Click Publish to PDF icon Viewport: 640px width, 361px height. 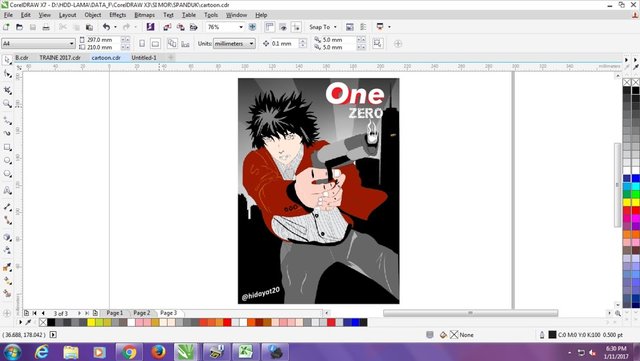[x=193, y=27]
